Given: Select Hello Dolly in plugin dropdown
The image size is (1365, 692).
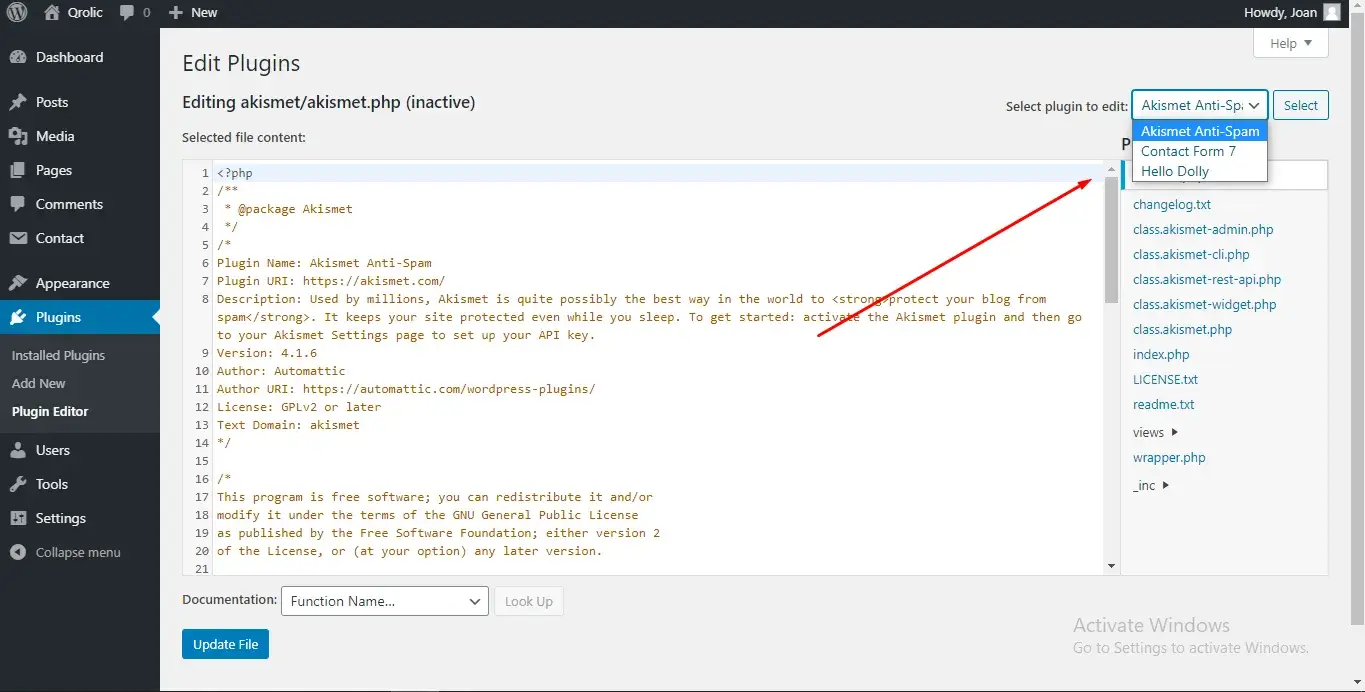Looking at the screenshot, I should [x=1175, y=171].
